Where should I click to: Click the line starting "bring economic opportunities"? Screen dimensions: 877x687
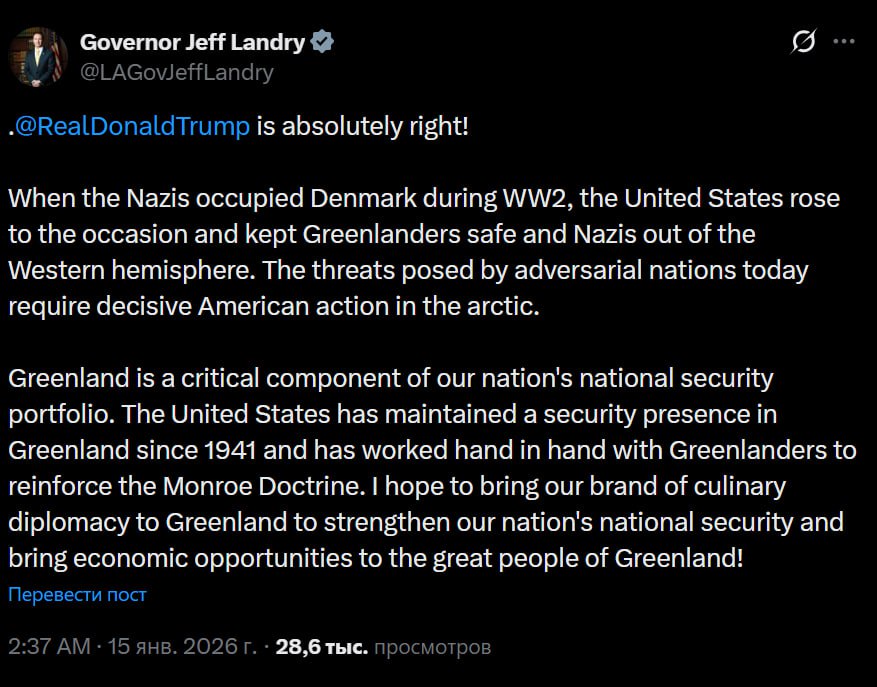(x=375, y=558)
